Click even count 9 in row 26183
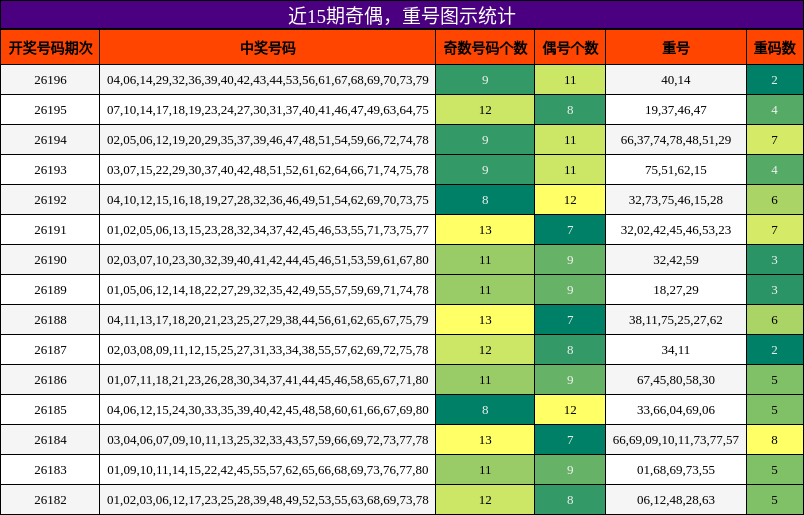The width and height of the screenshot is (804, 515). coord(570,470)
